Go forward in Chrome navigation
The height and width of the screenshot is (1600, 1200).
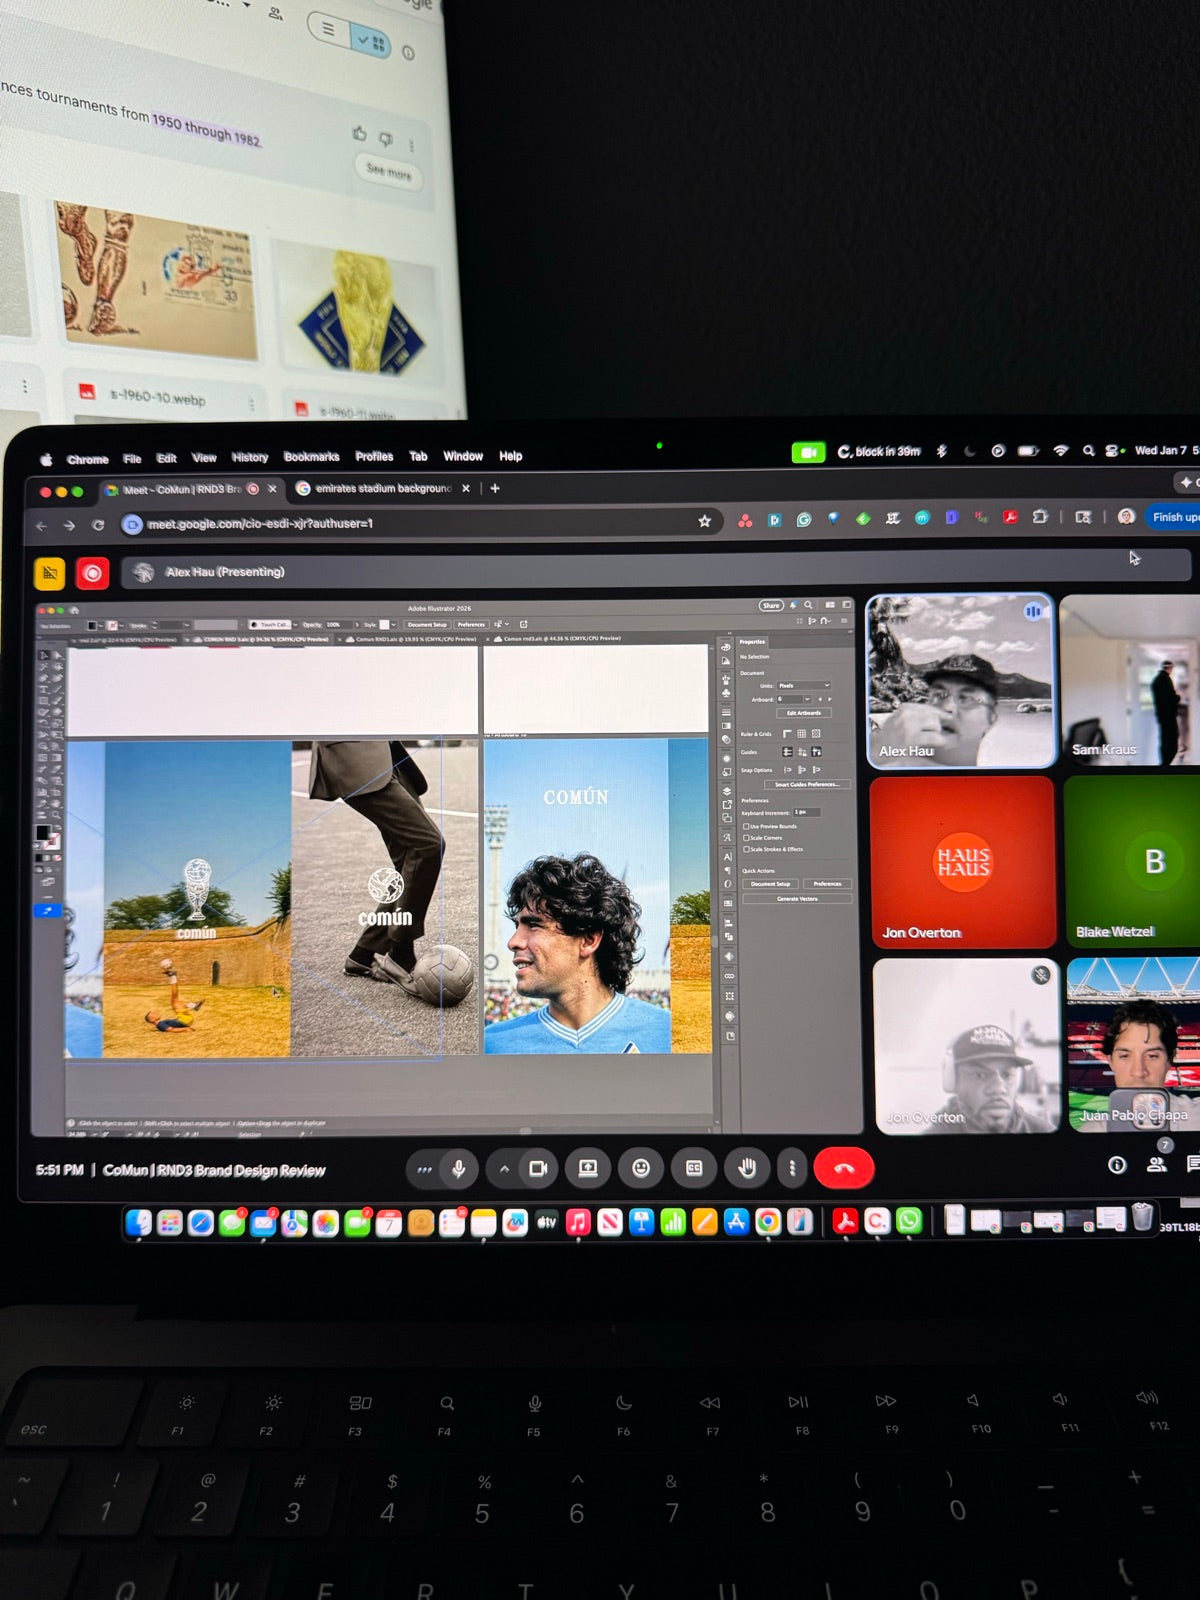[x=69, y=526]
